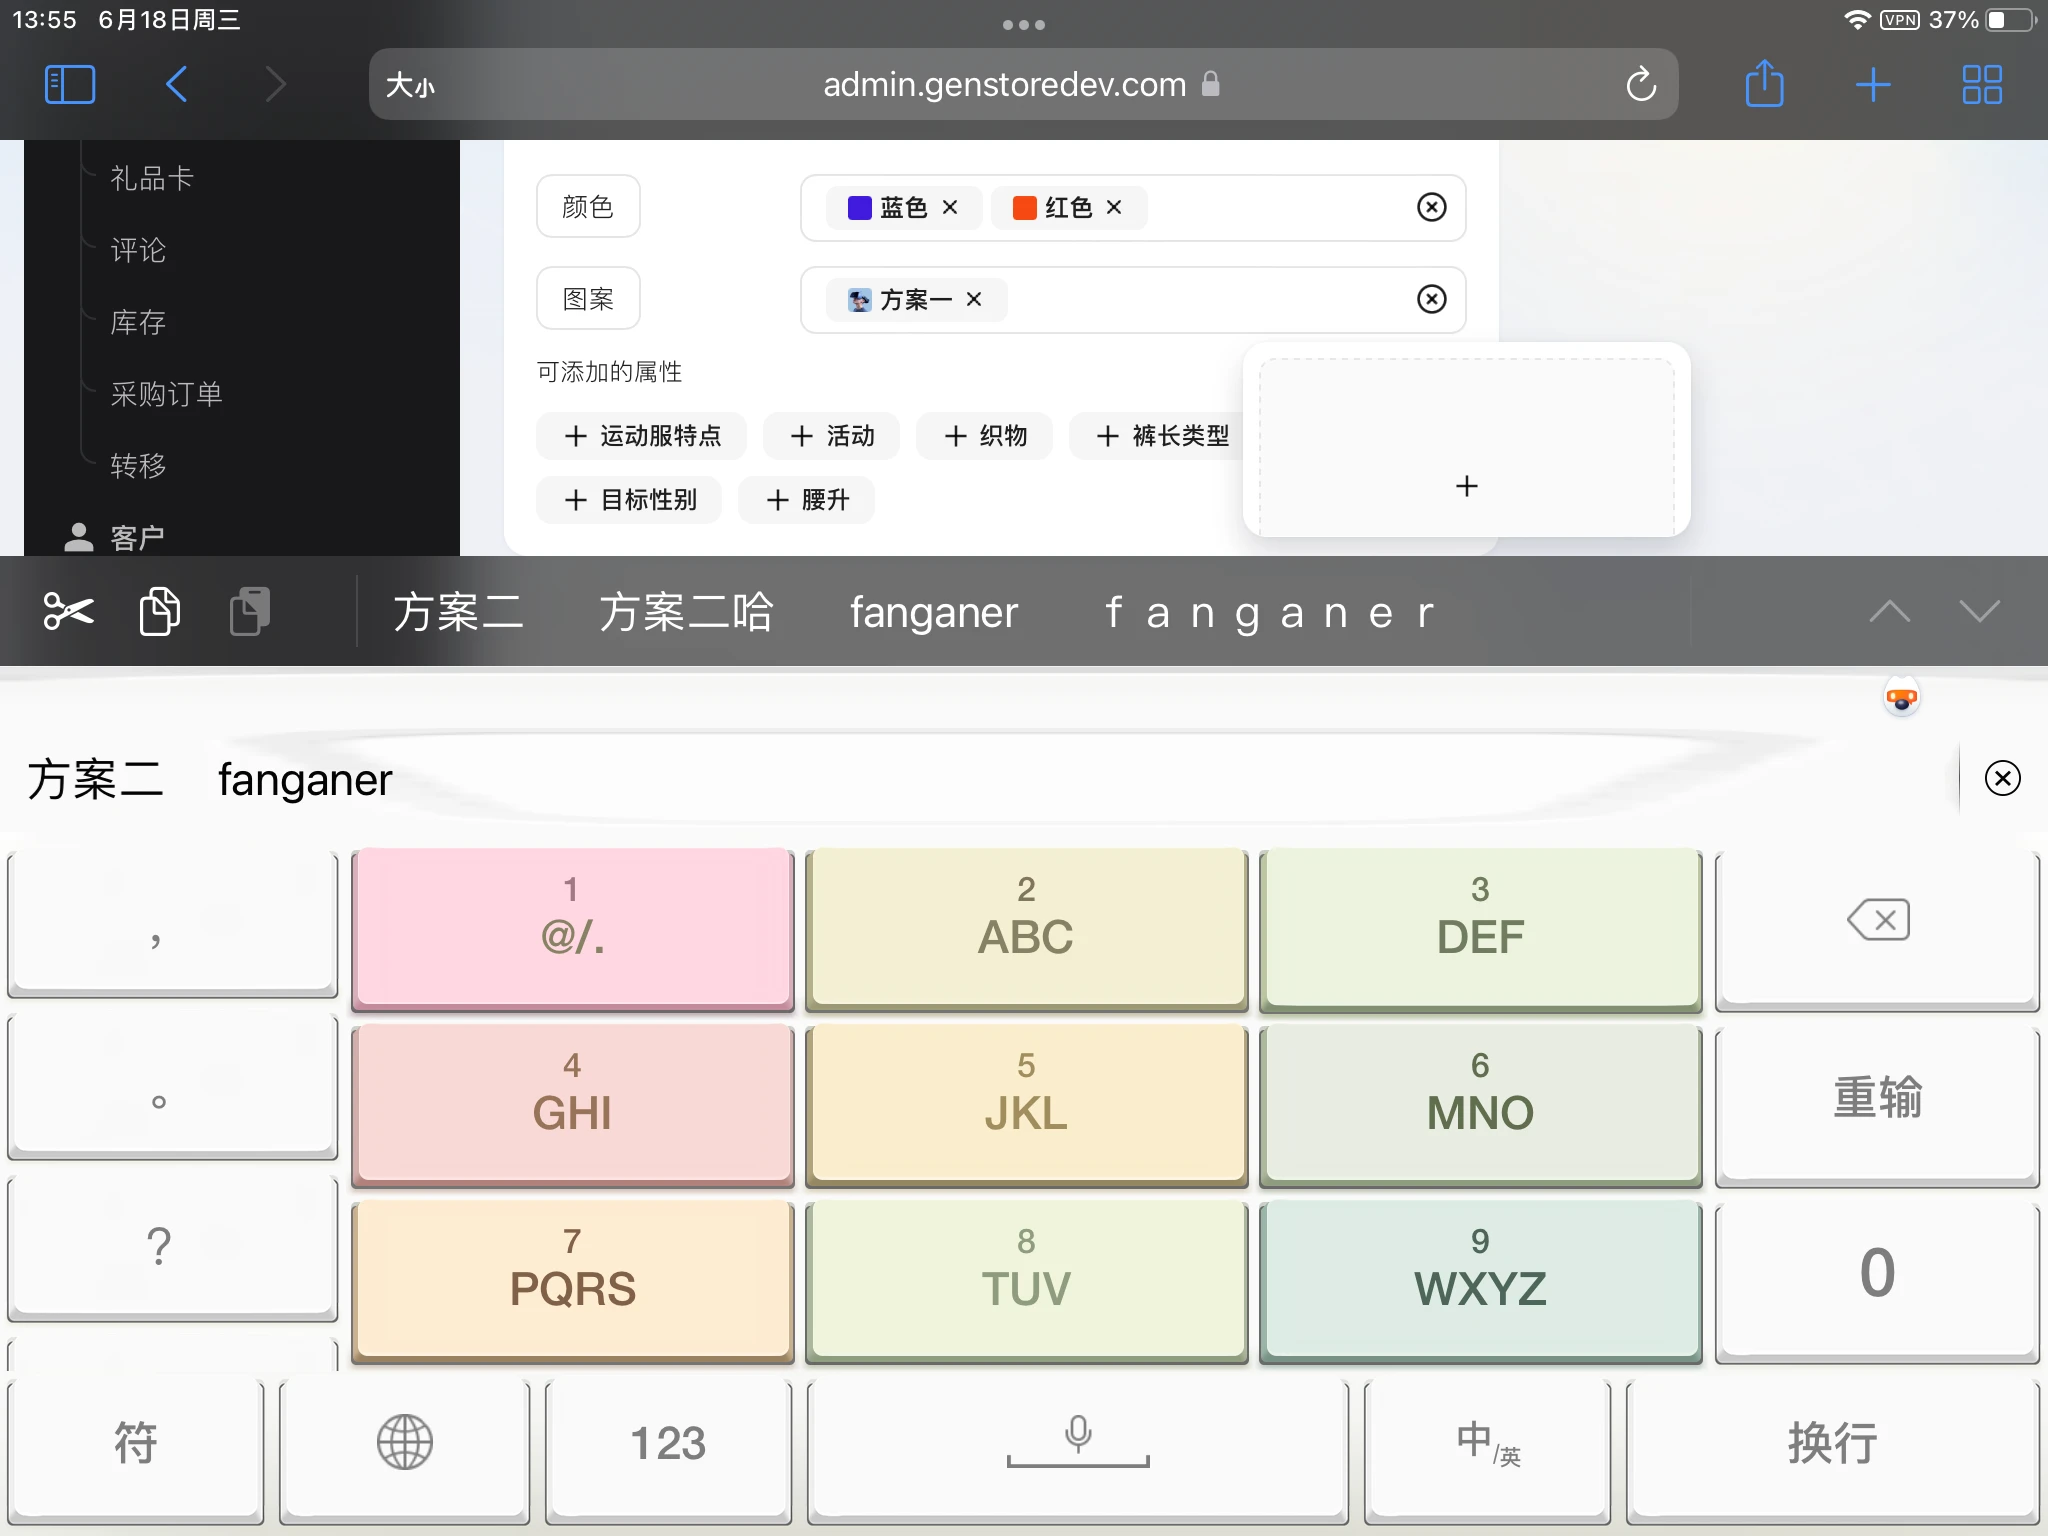Viewport: 2048px width, 1536px height.
Task: Tap the globe keyboard switch key
Action: click(404, 1442)
